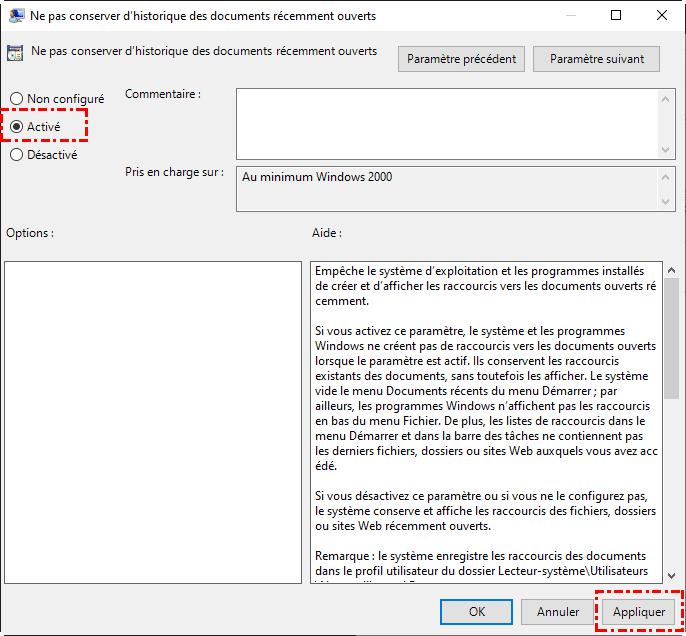Click scroll down arrow in Pris en charge box

pyautogui.click(x=667, y=203)
